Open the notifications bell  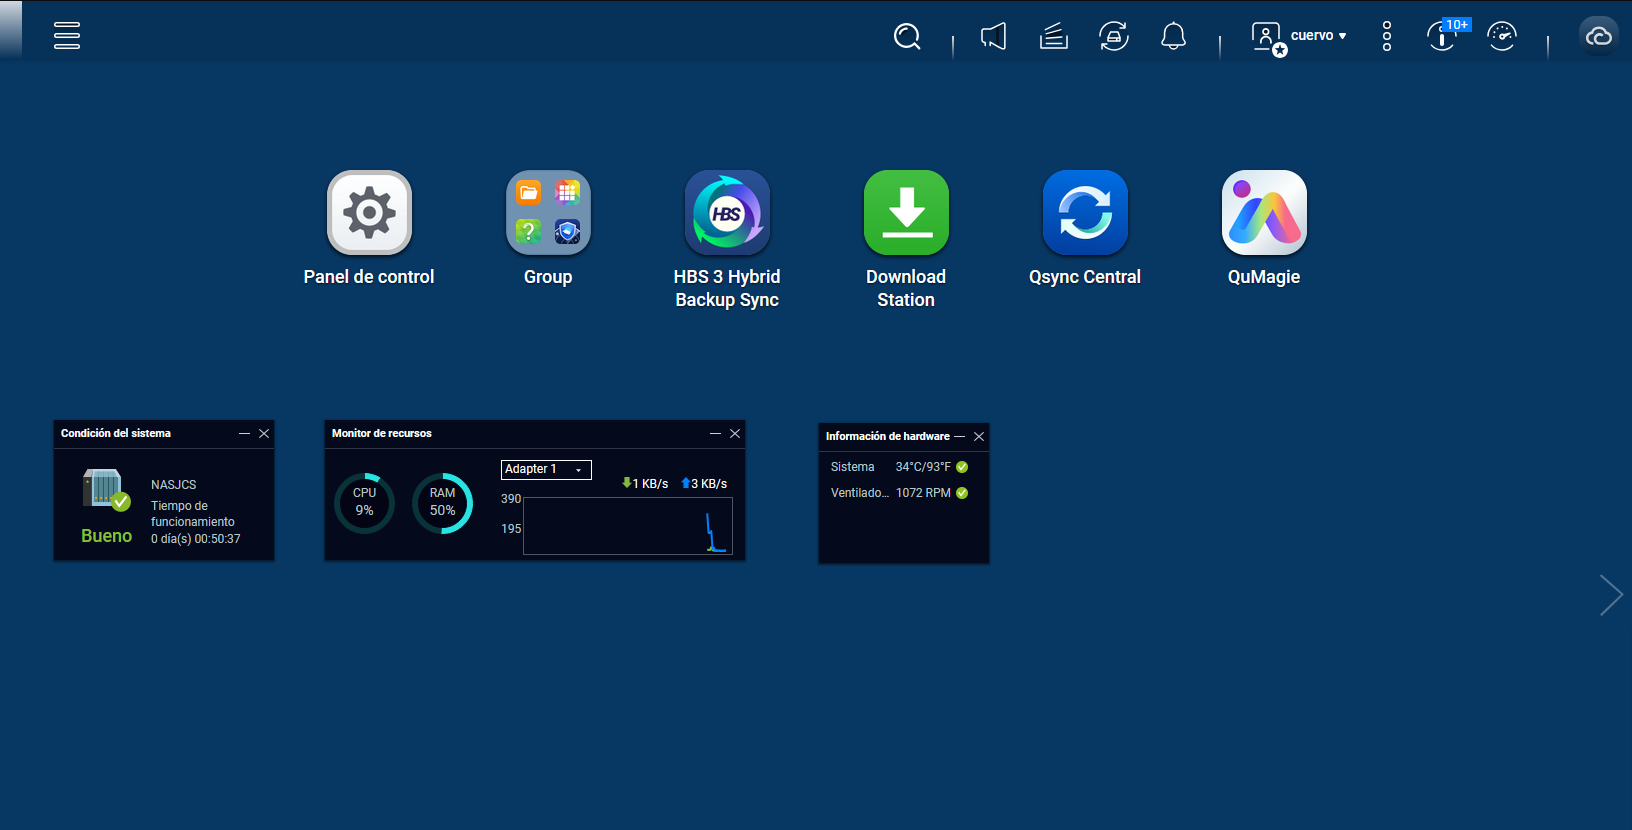tap(1173, 37)
